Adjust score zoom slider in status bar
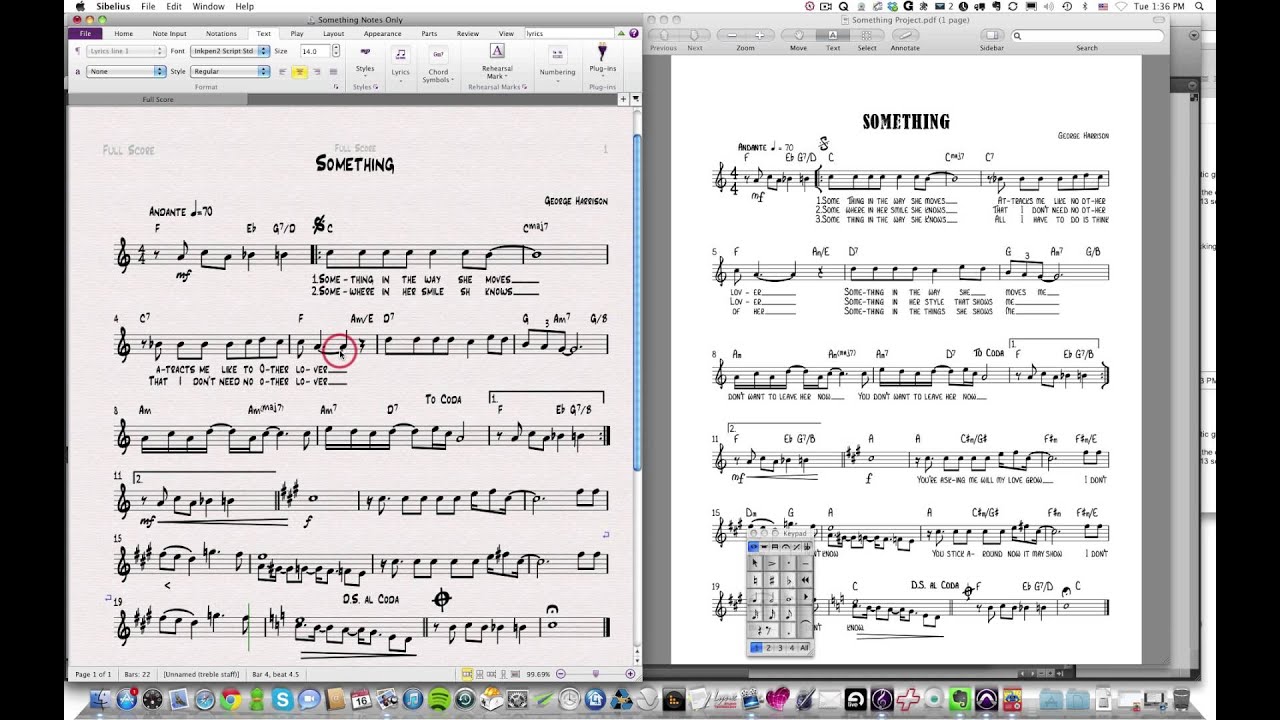The width and height of the screenshot is (1280, 720). pos(595,674)
